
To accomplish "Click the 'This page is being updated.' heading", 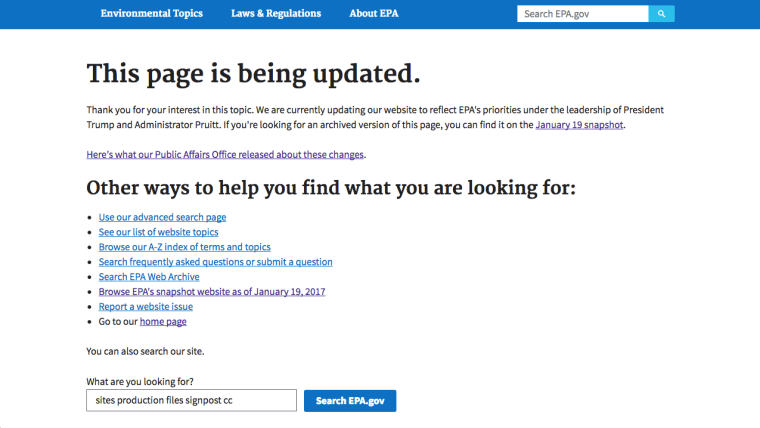I will (253, 74).
